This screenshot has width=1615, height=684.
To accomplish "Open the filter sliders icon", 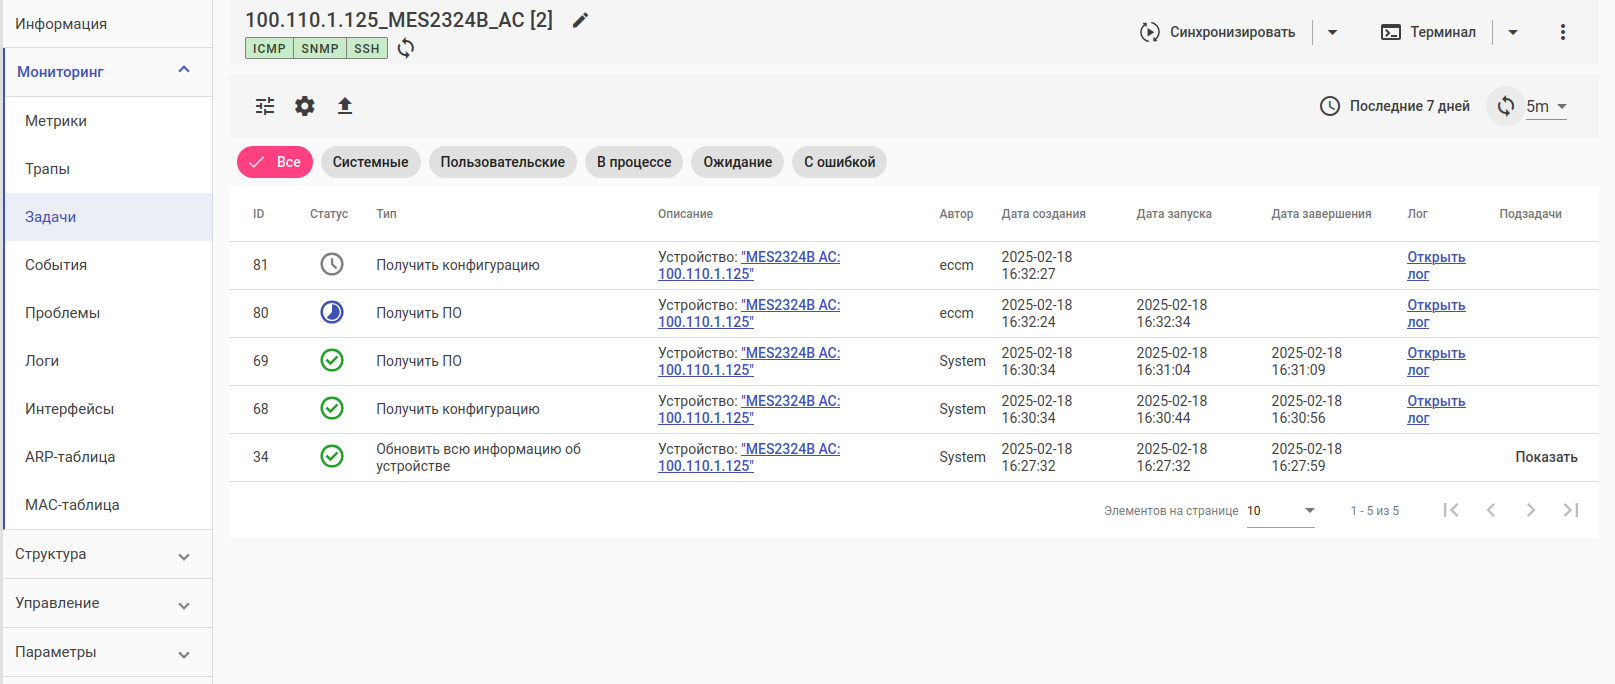I will (x=265, y=106).
